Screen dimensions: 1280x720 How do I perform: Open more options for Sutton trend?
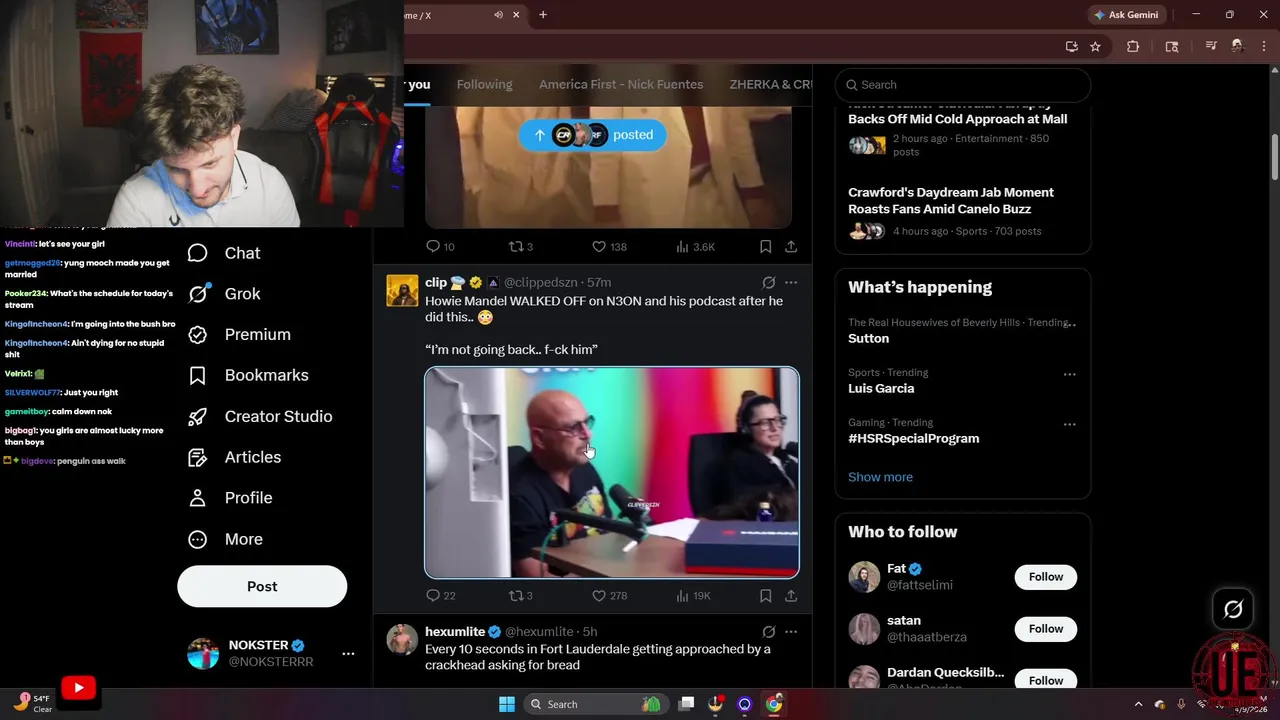pos(1070,323)
